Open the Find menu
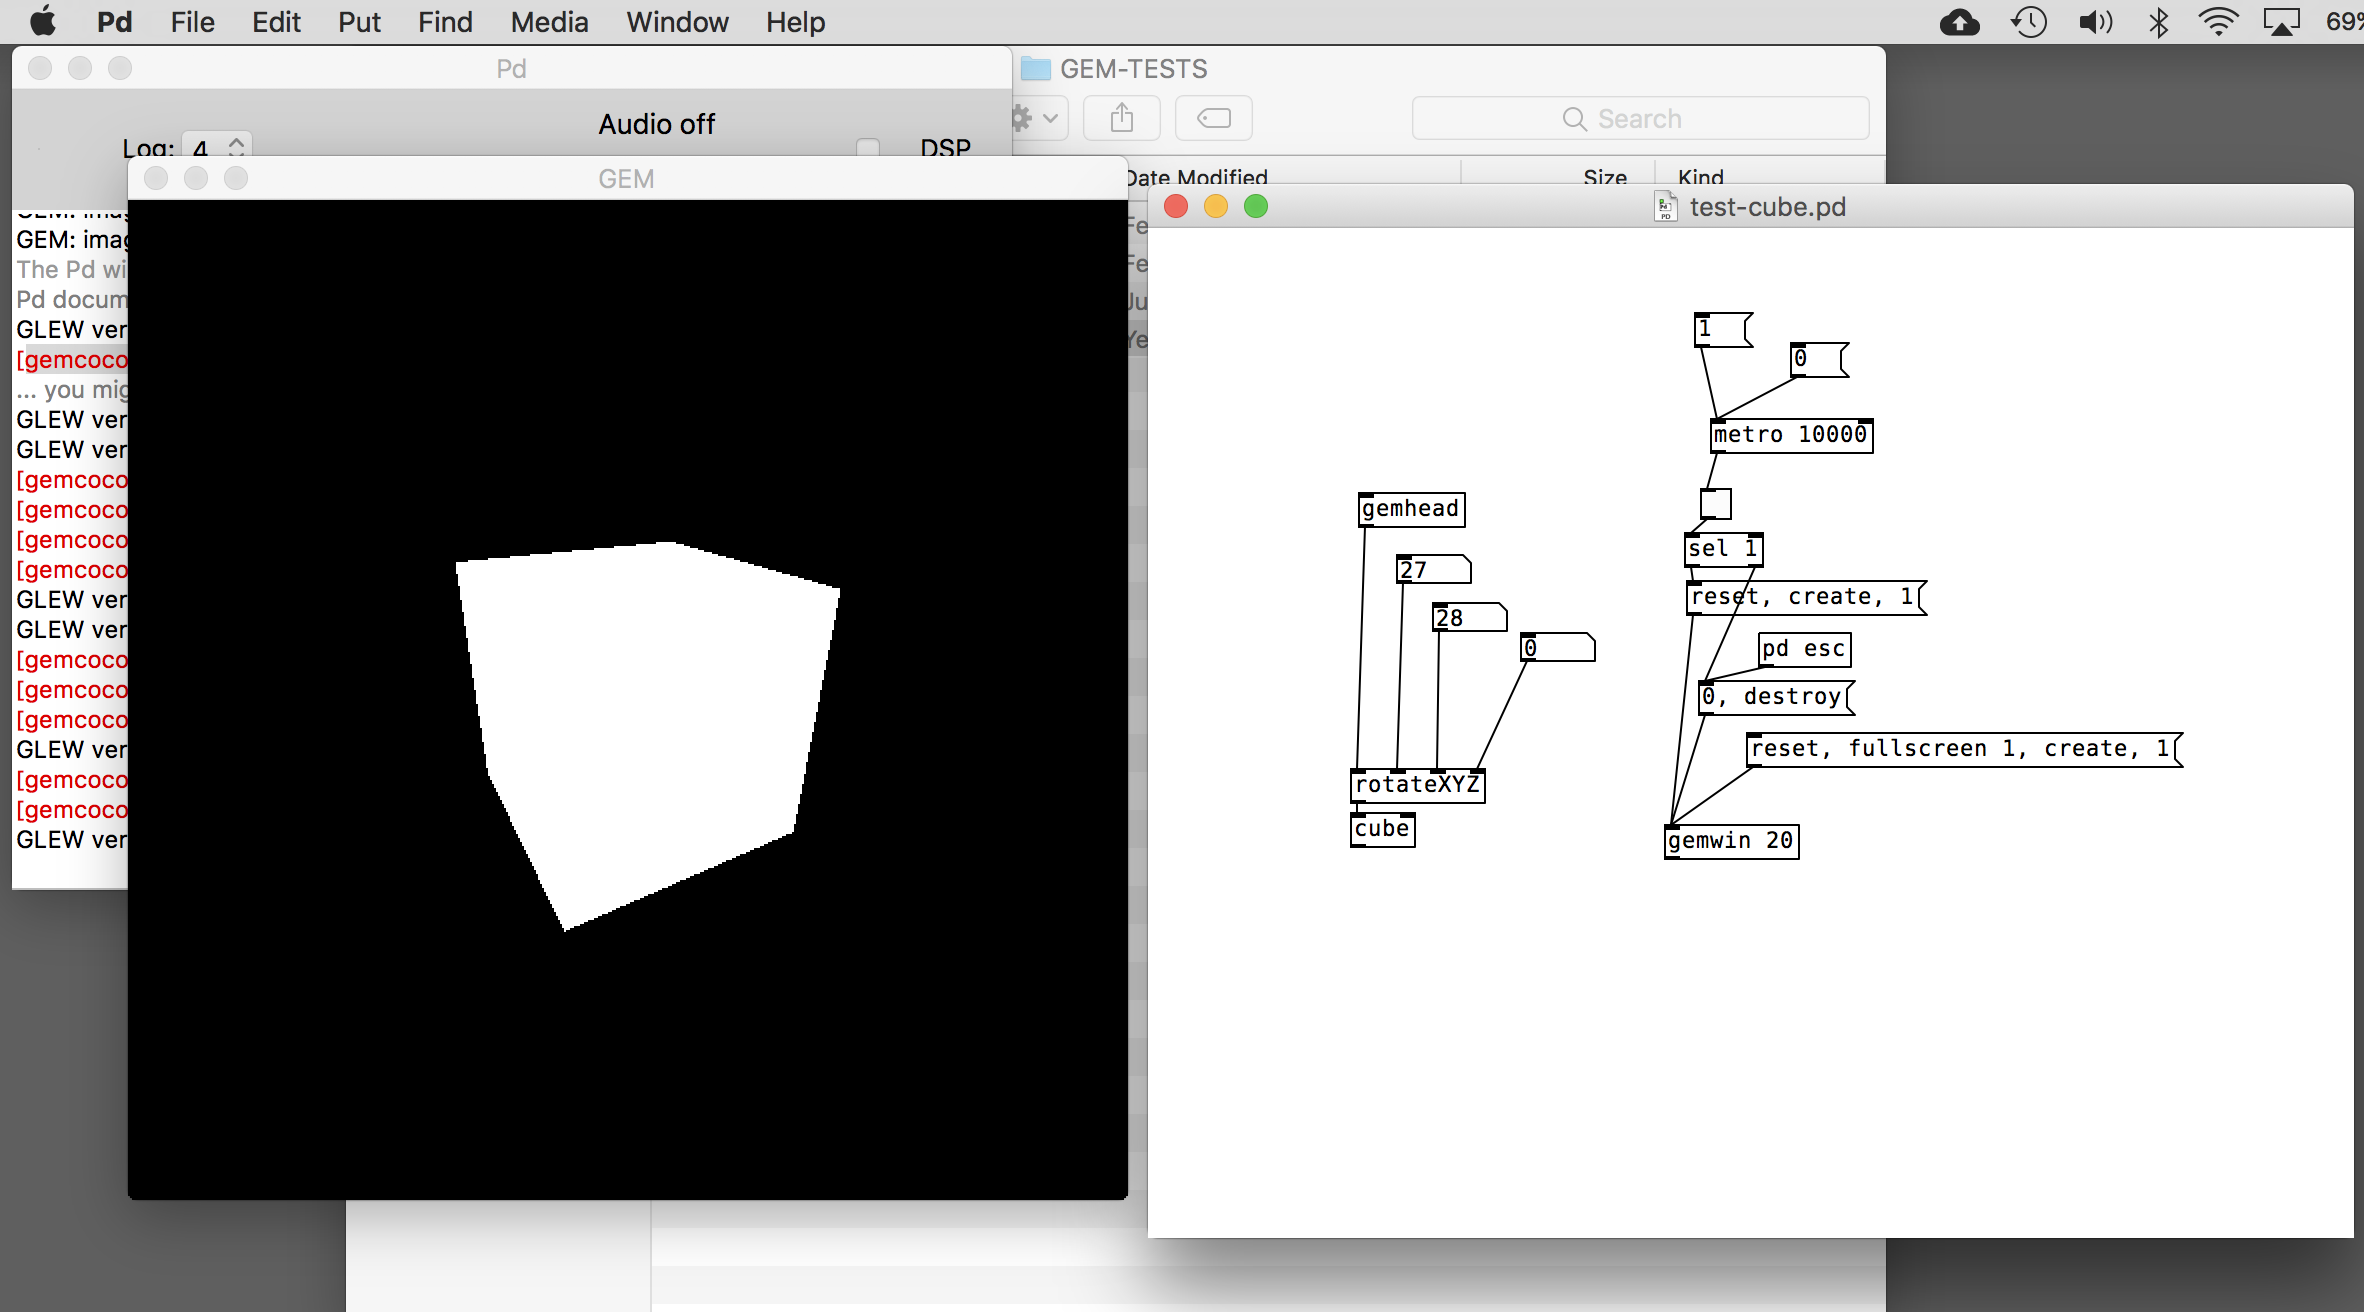 click(x=445, y=22)
